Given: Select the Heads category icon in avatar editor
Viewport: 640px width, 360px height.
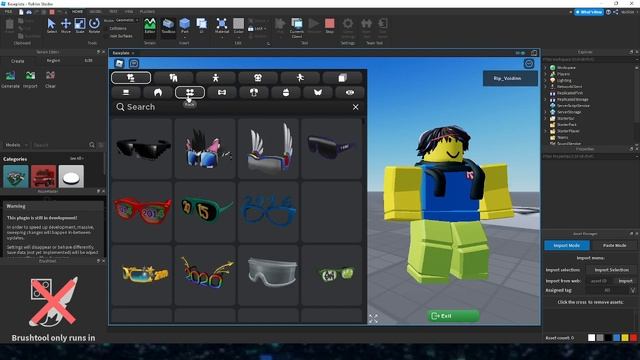Looking at the screenshot, I should click(258, 78).
